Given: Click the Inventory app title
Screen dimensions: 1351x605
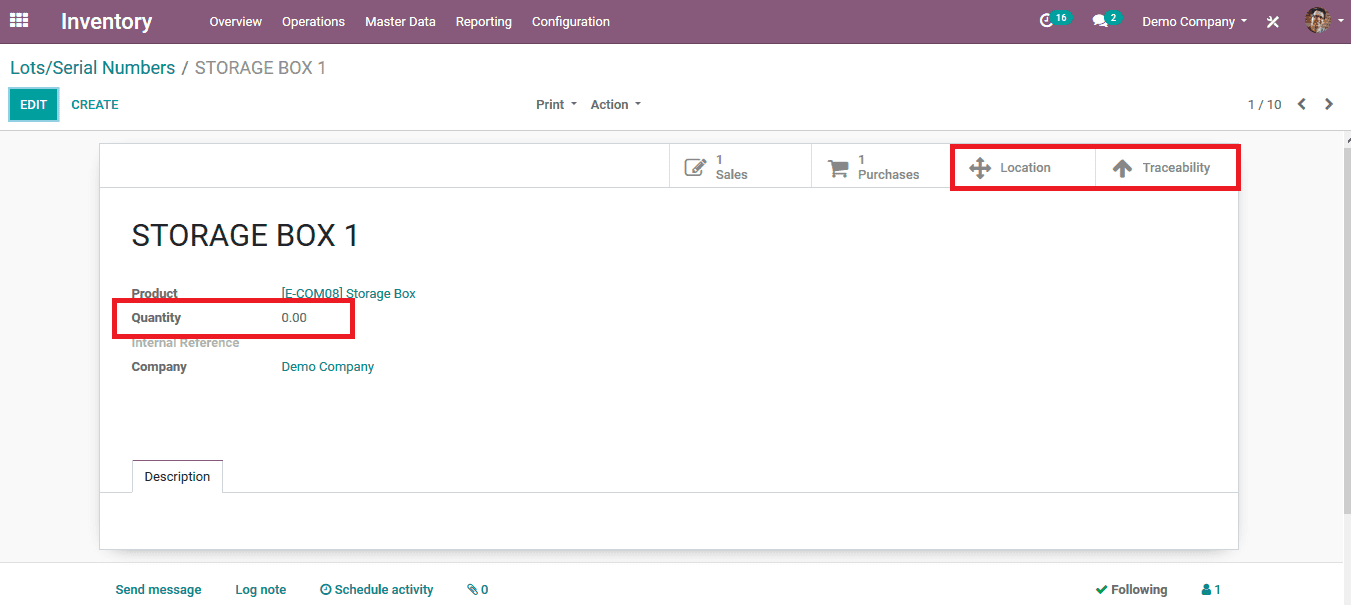Looking at the screenshot, I should 107,21.
